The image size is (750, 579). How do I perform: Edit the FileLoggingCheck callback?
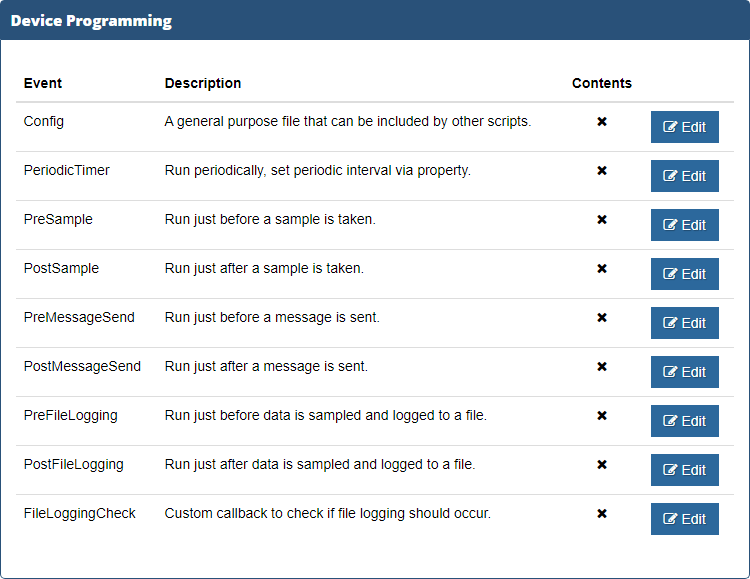tap(684, 519)
